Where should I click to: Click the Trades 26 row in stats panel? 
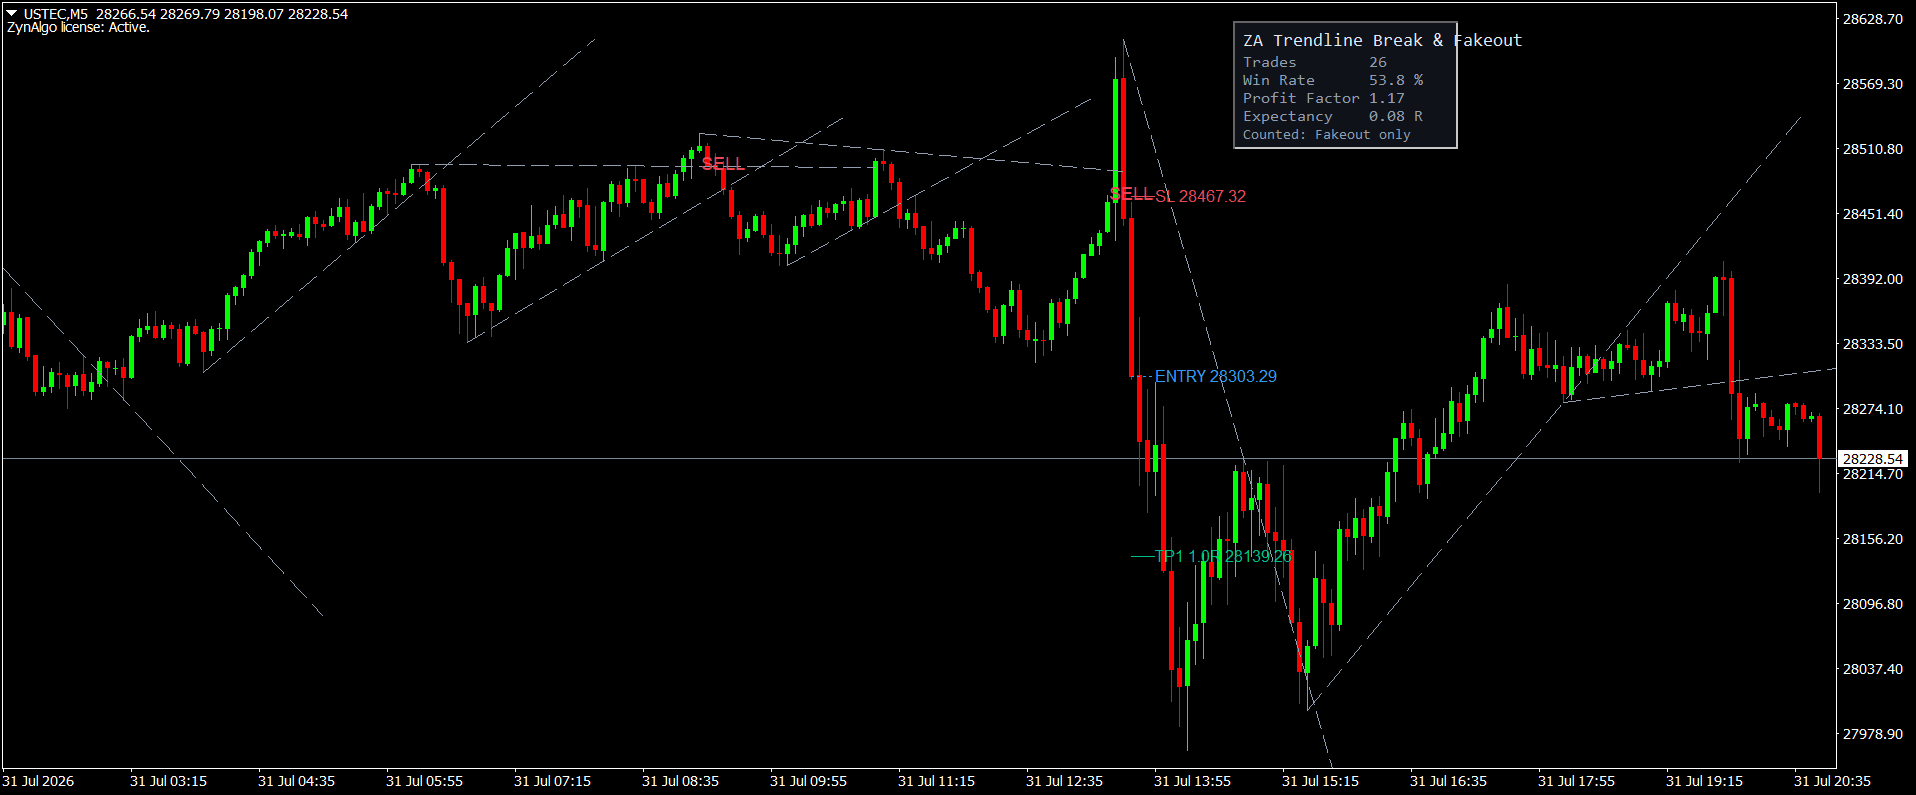coord(1315,62)
